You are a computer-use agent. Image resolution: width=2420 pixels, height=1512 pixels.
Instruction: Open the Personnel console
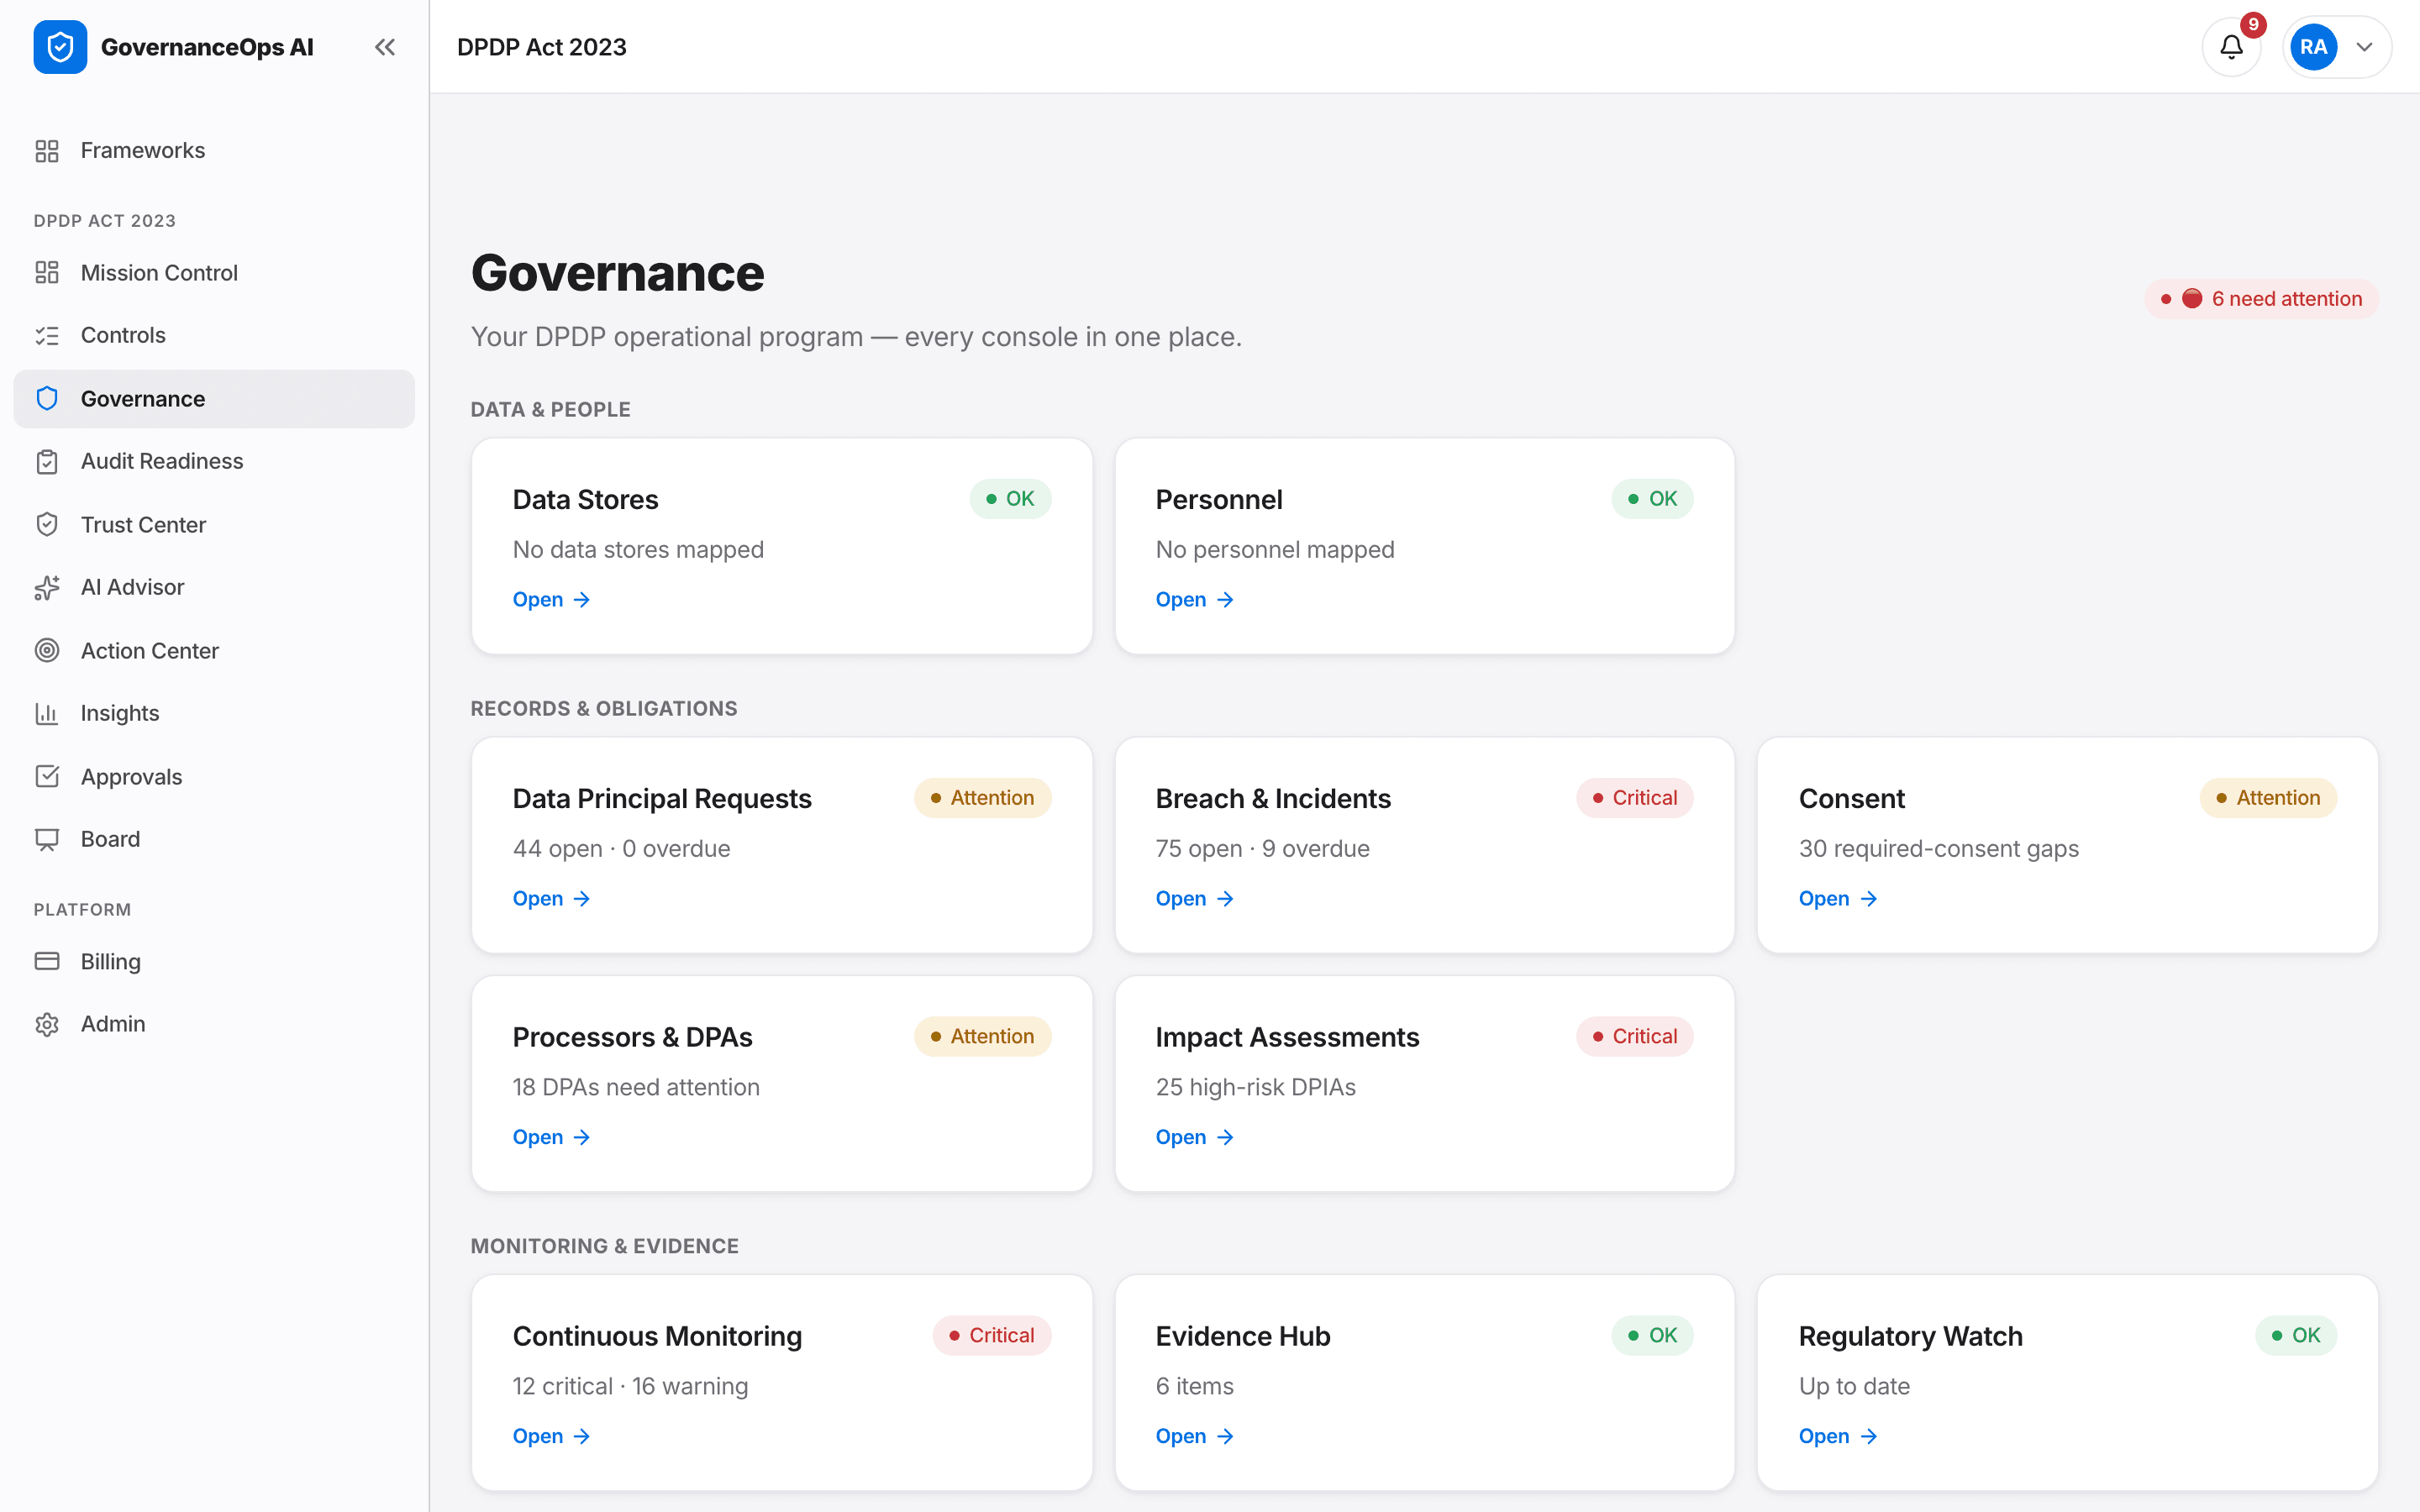pyautogui.click(x=1194, y=600)
